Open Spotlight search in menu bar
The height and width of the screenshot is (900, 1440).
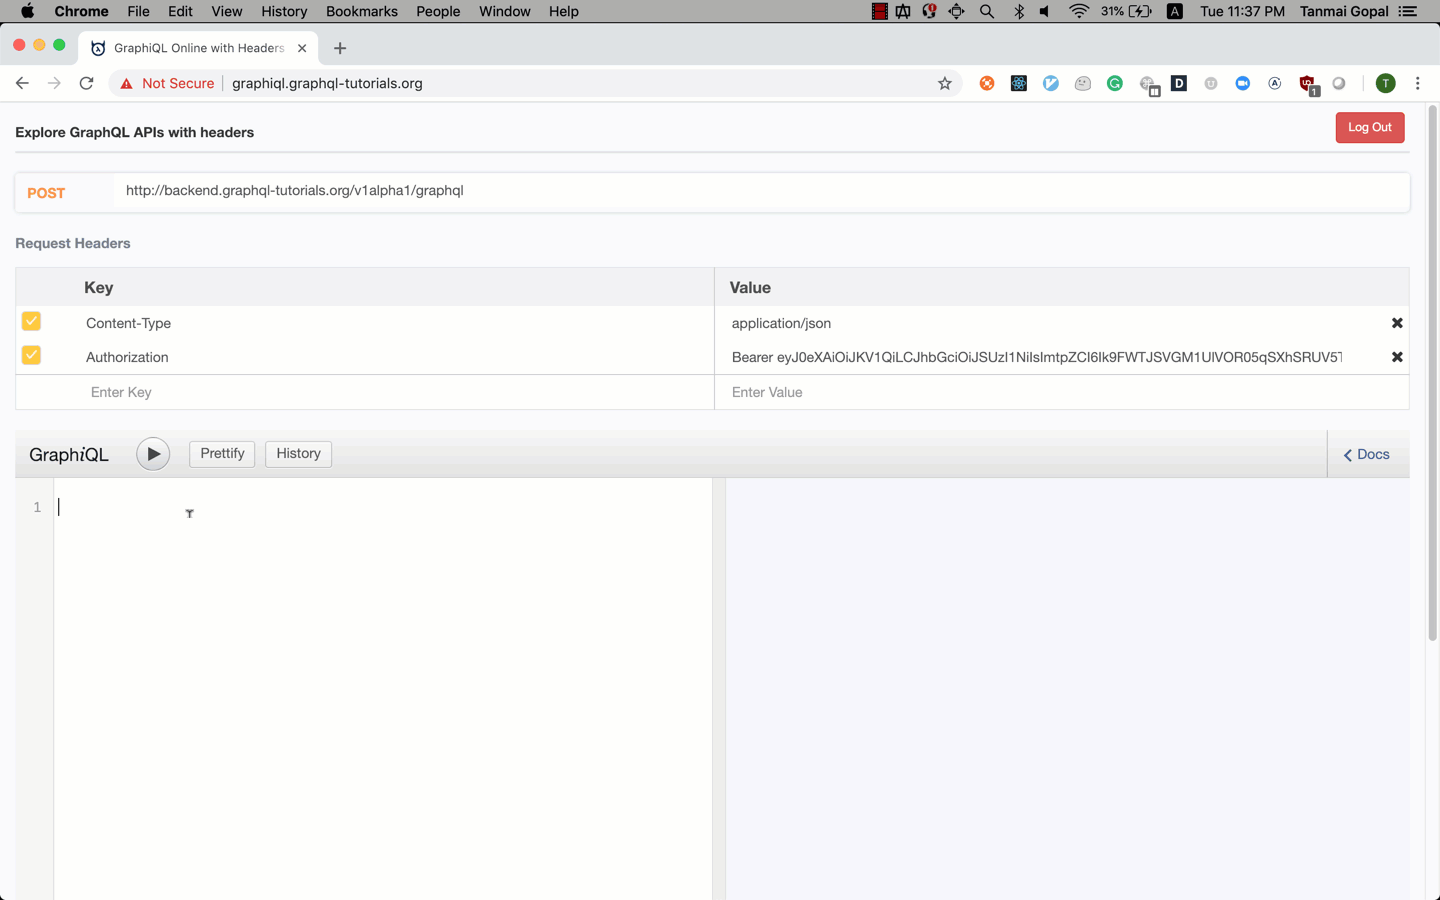coord(987,11)
